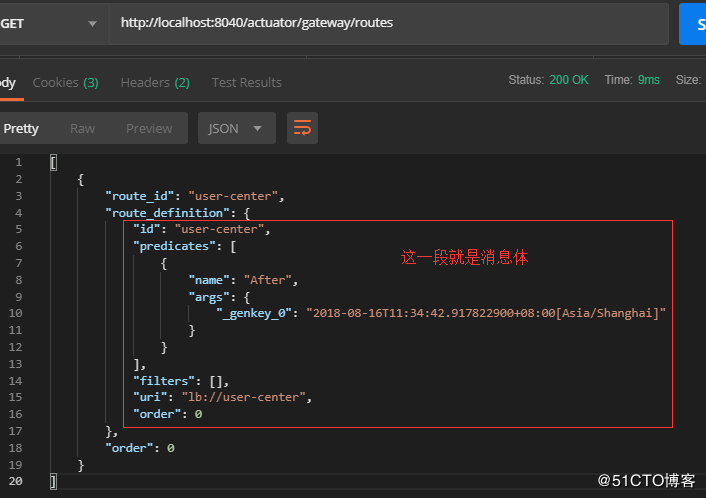This screenshot has height=498, width=706.
Task: Click the opening bracket on line 1
Action: pyautogui.click(x=53, y=163)
